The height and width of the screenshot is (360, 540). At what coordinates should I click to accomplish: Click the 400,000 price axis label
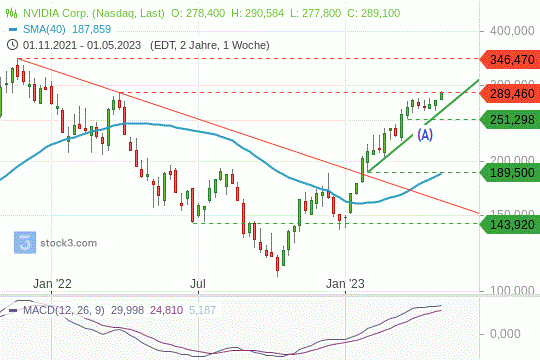(x=512, y=31)
